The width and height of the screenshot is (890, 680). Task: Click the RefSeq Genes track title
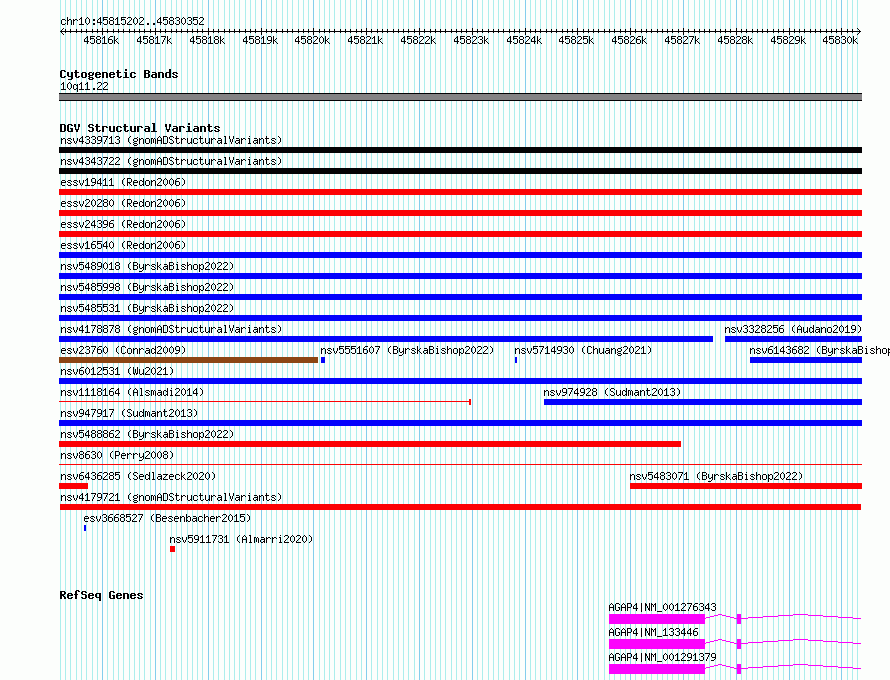coord(101,595)
